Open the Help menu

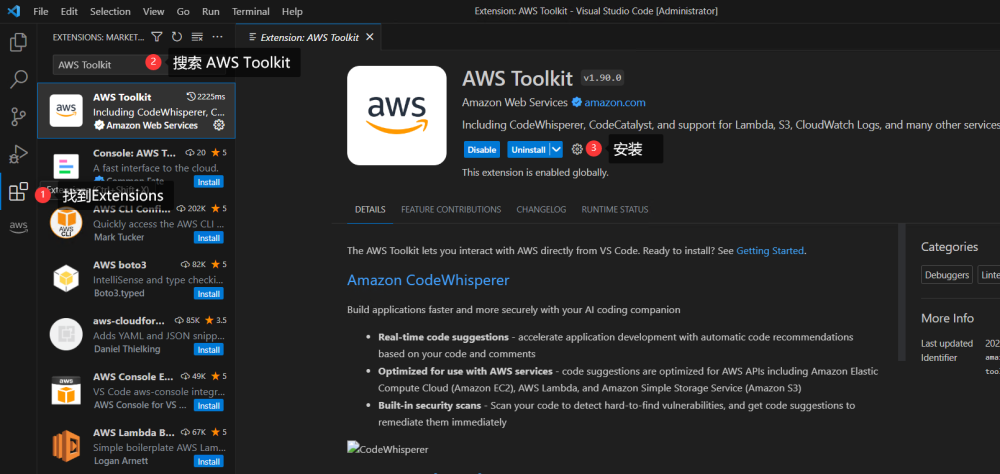point(292,11)
